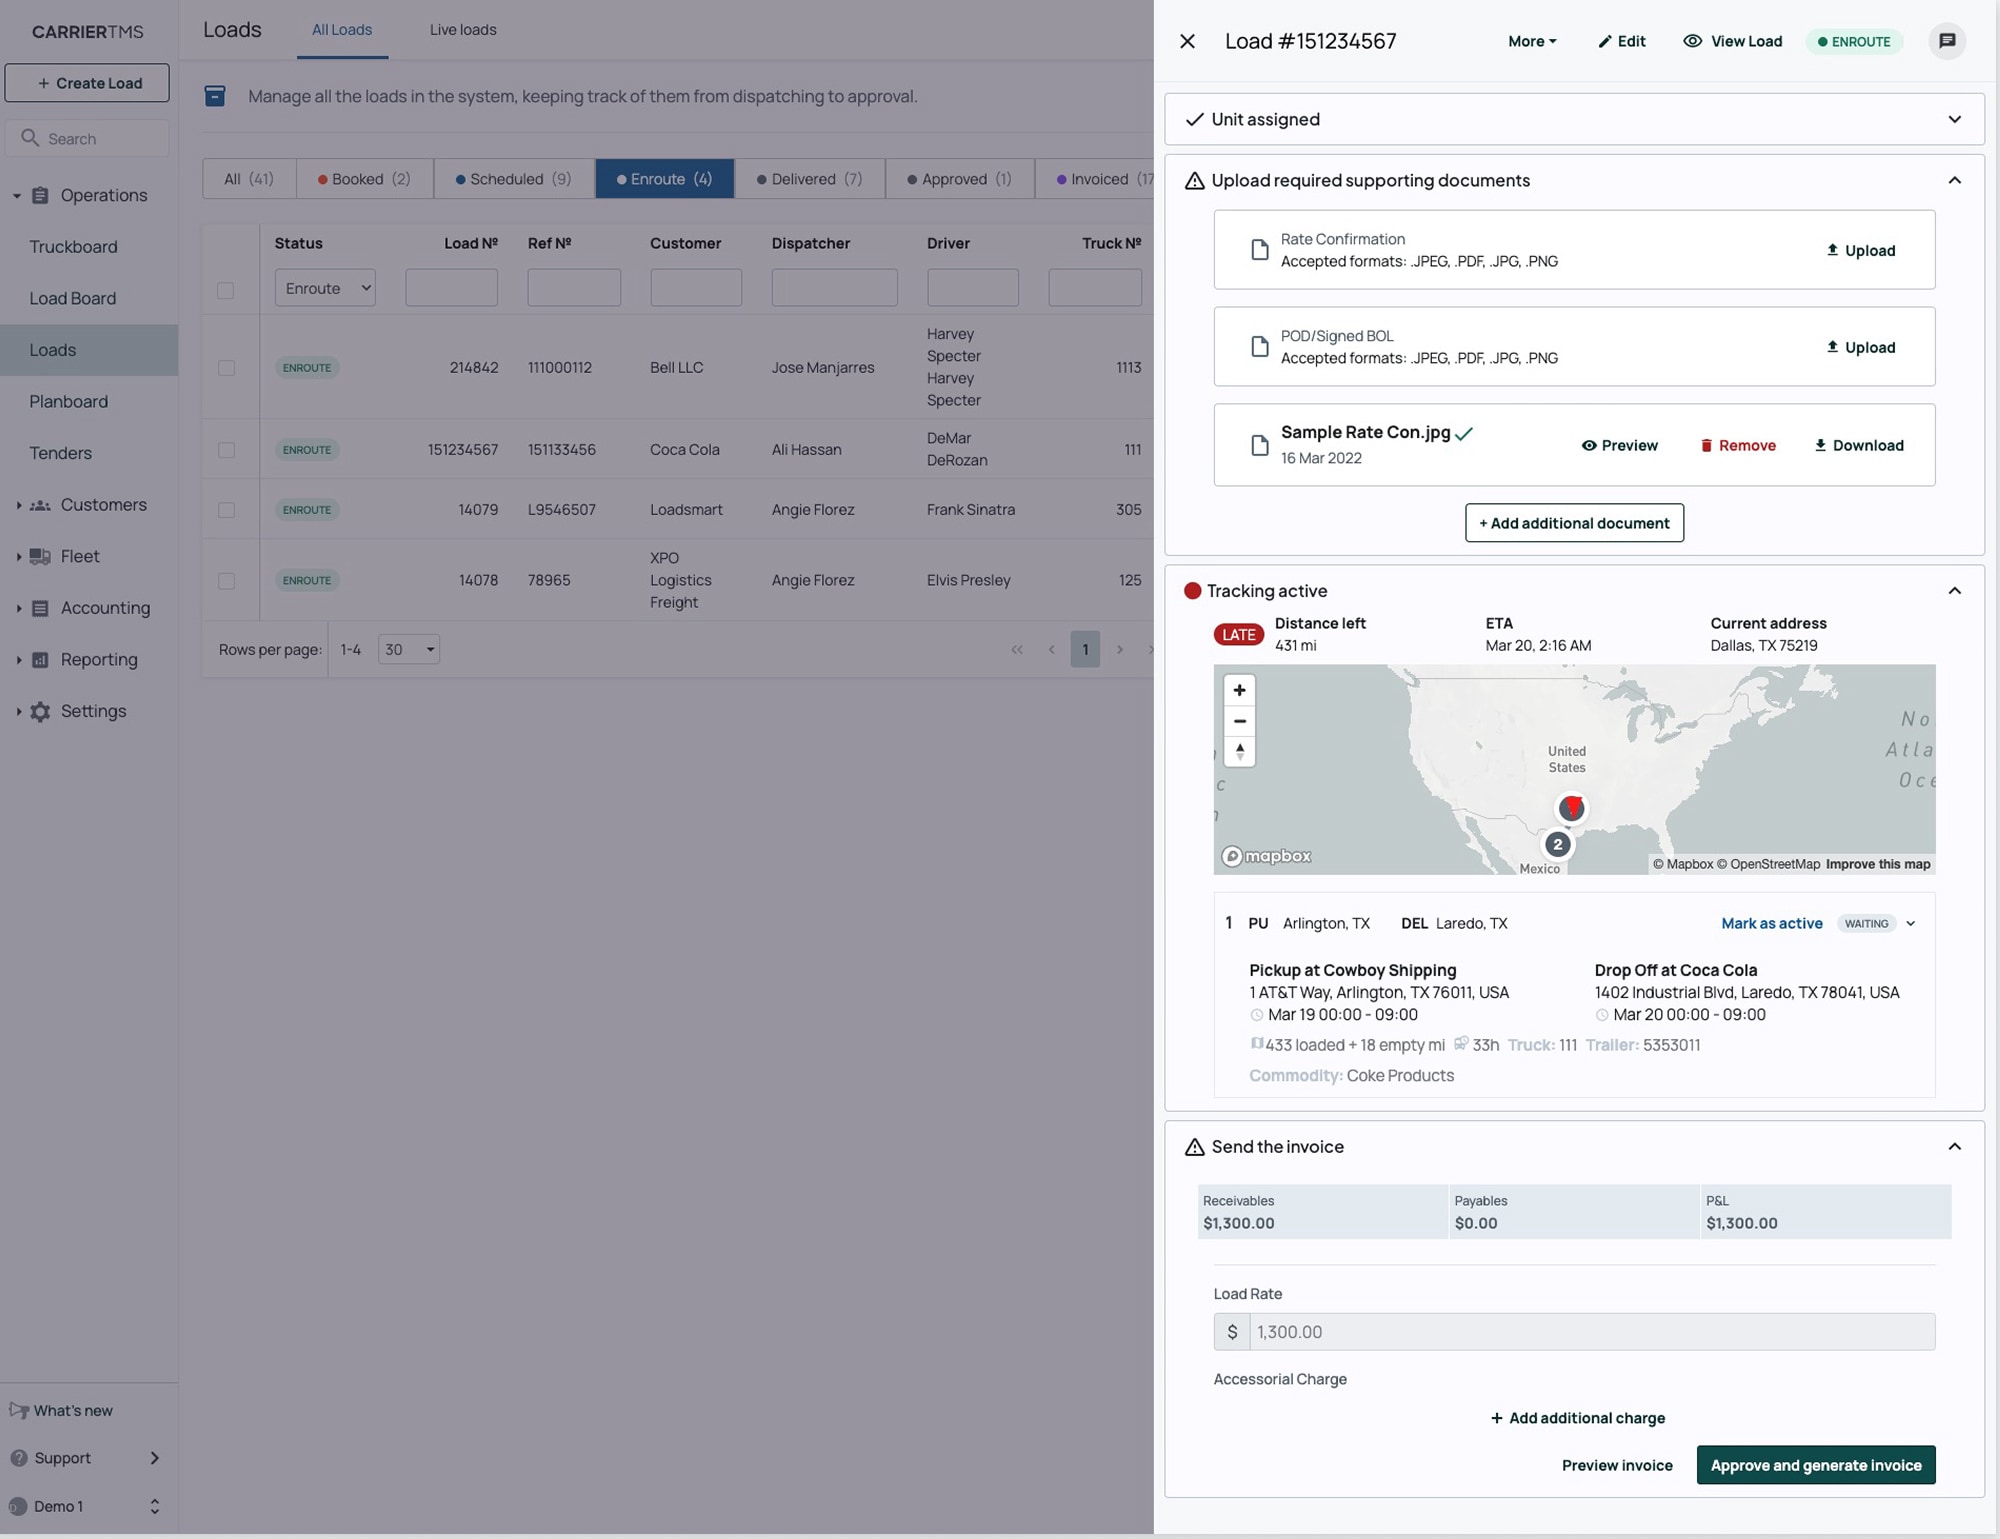Click the map zoom in button
The height and width of the screenshot is (1539, 2000).
point(1239,690)
